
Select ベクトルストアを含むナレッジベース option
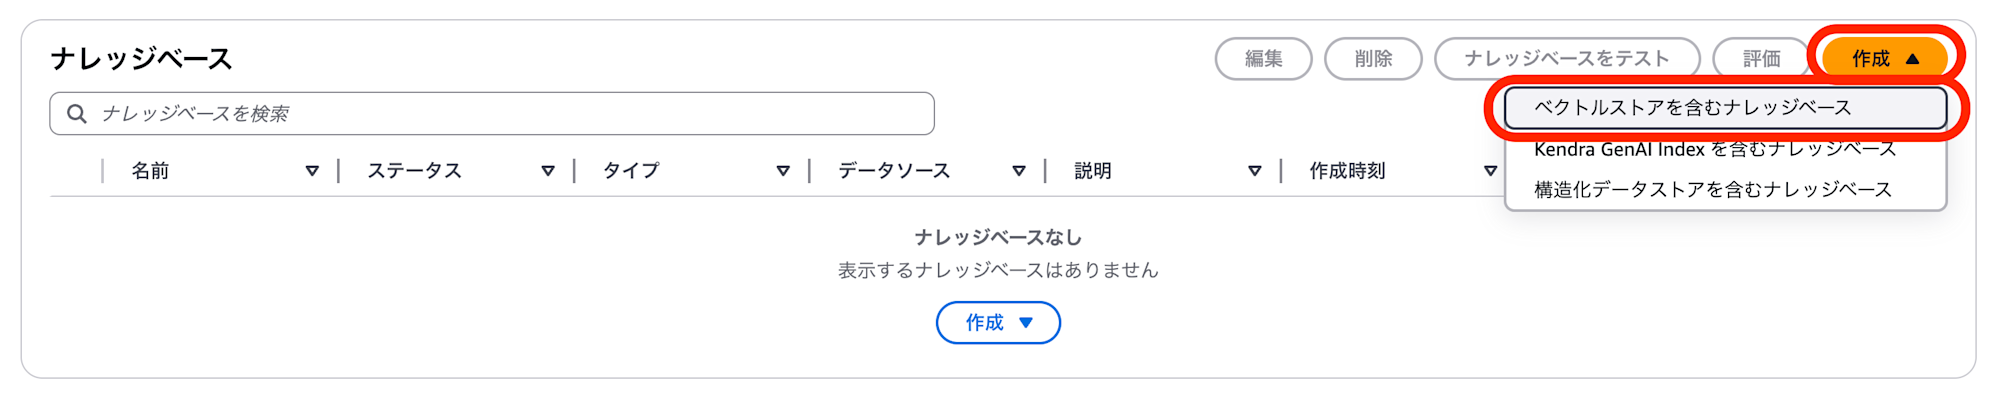coord(1726,108)
